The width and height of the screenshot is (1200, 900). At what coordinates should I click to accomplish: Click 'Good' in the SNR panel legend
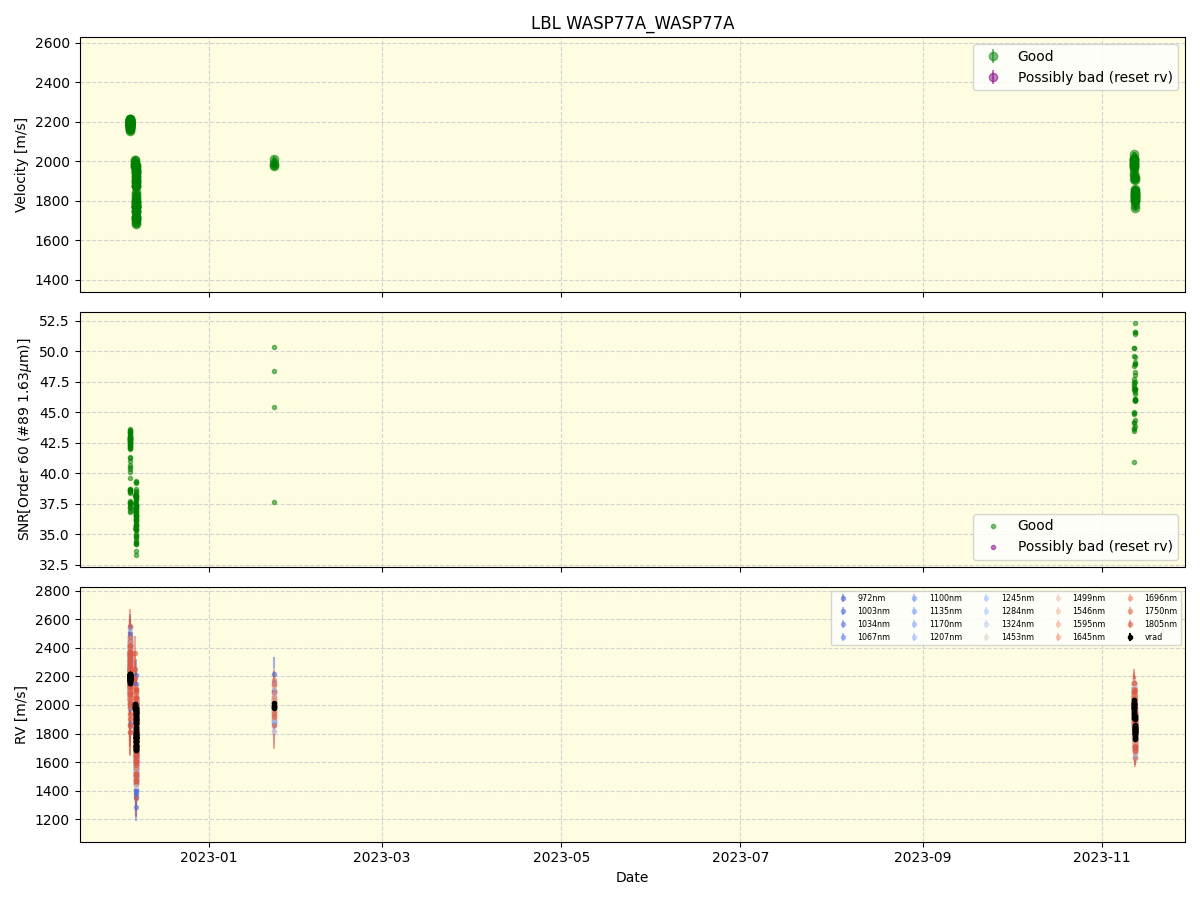click(x=1035, y=525)
